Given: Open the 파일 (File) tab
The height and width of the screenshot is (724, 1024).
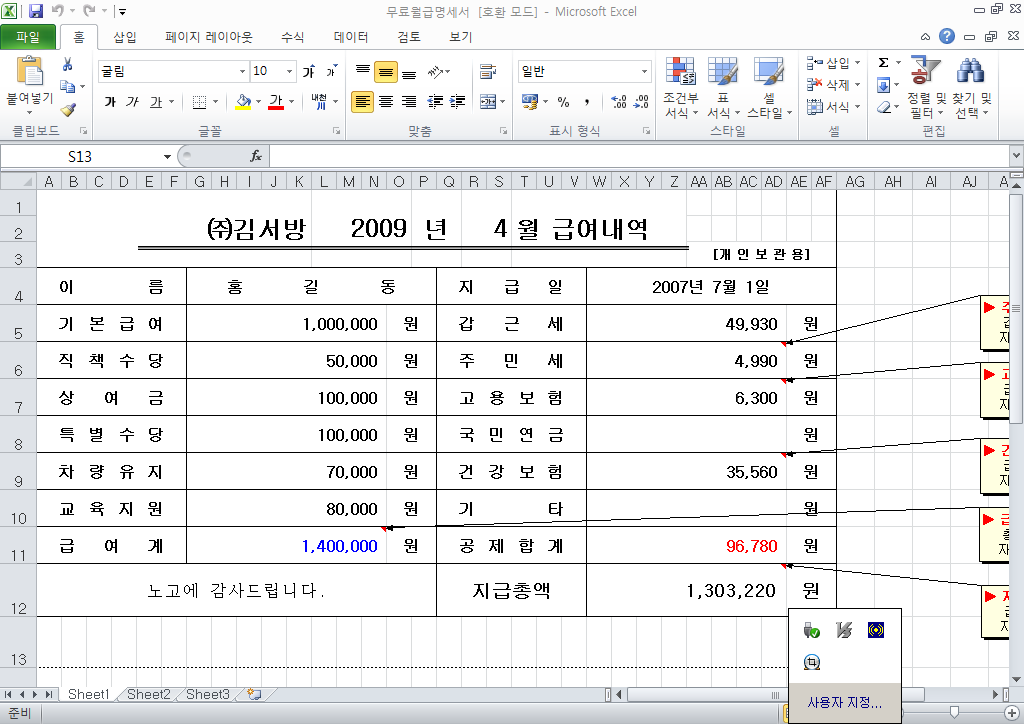Looking at the screenshot, I should (x=28, y=38).
